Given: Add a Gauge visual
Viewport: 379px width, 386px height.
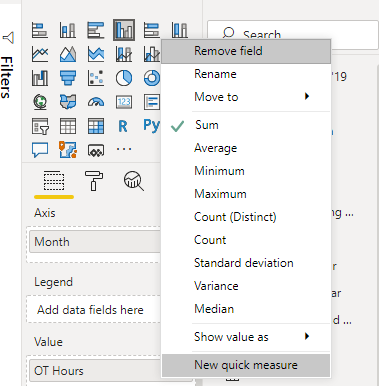Looking at the screenshot, I should [96, 102].
